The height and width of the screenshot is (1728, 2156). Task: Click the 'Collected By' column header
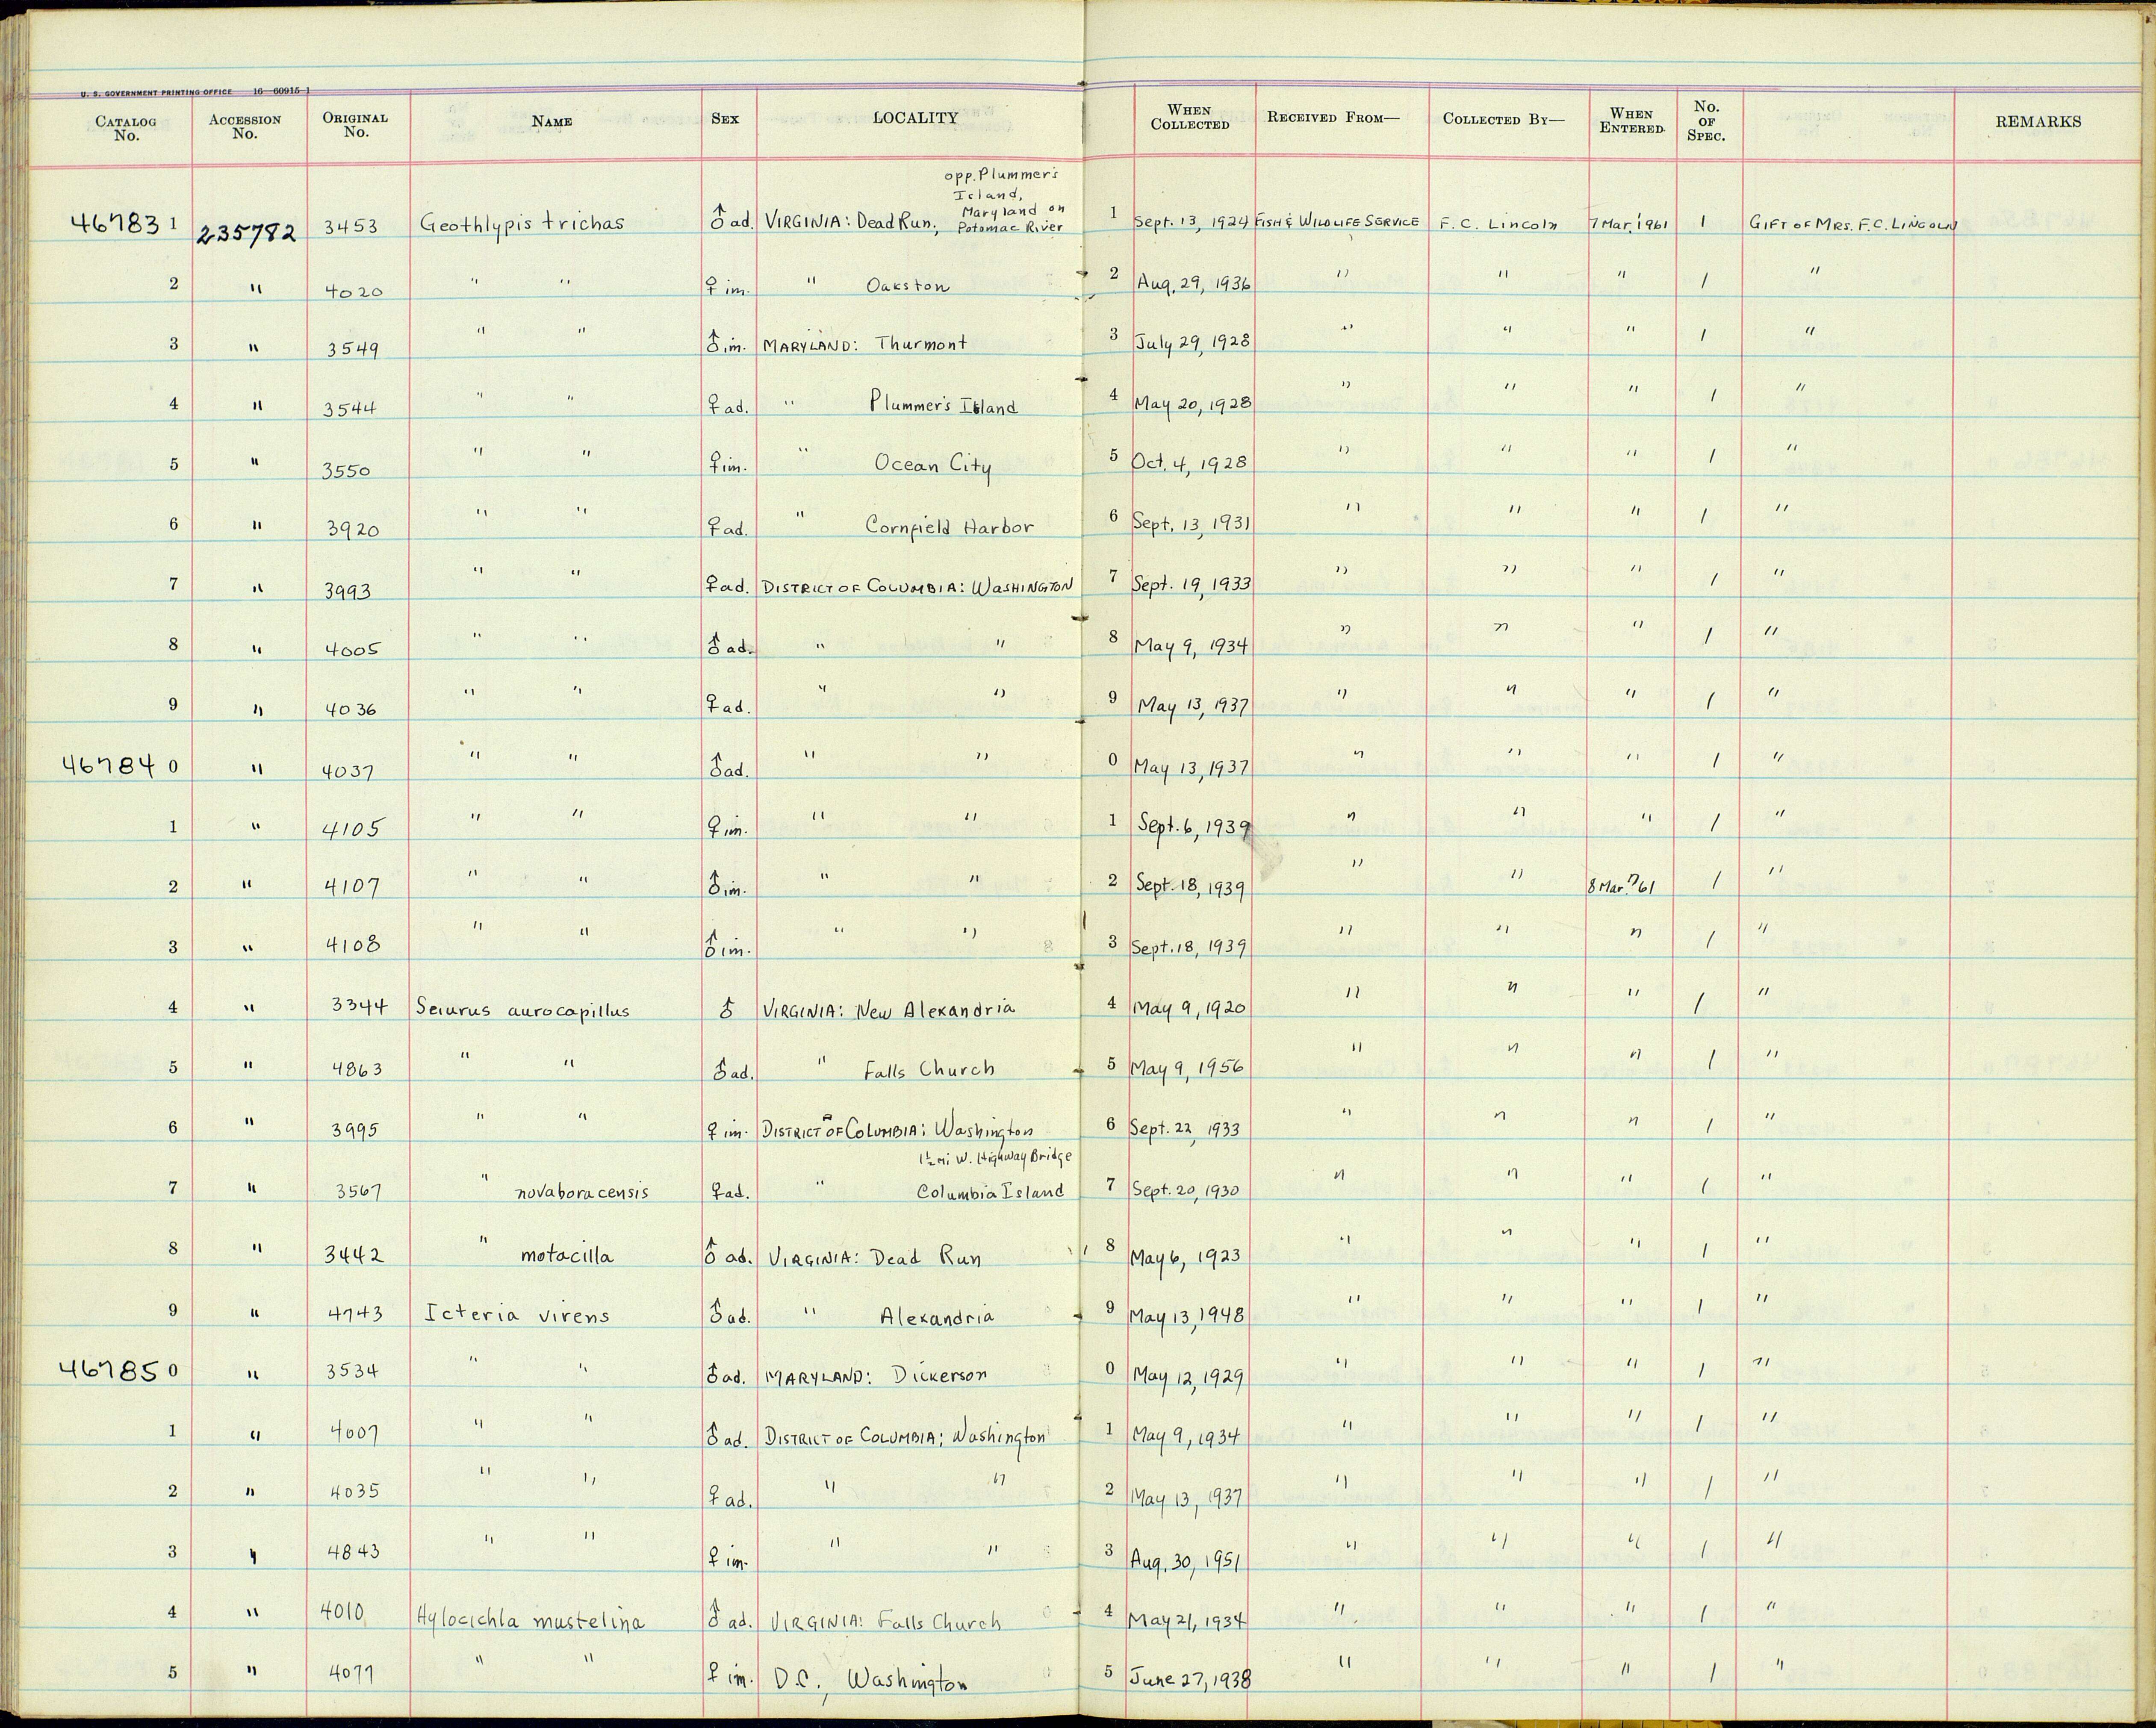click(1504, 118)
